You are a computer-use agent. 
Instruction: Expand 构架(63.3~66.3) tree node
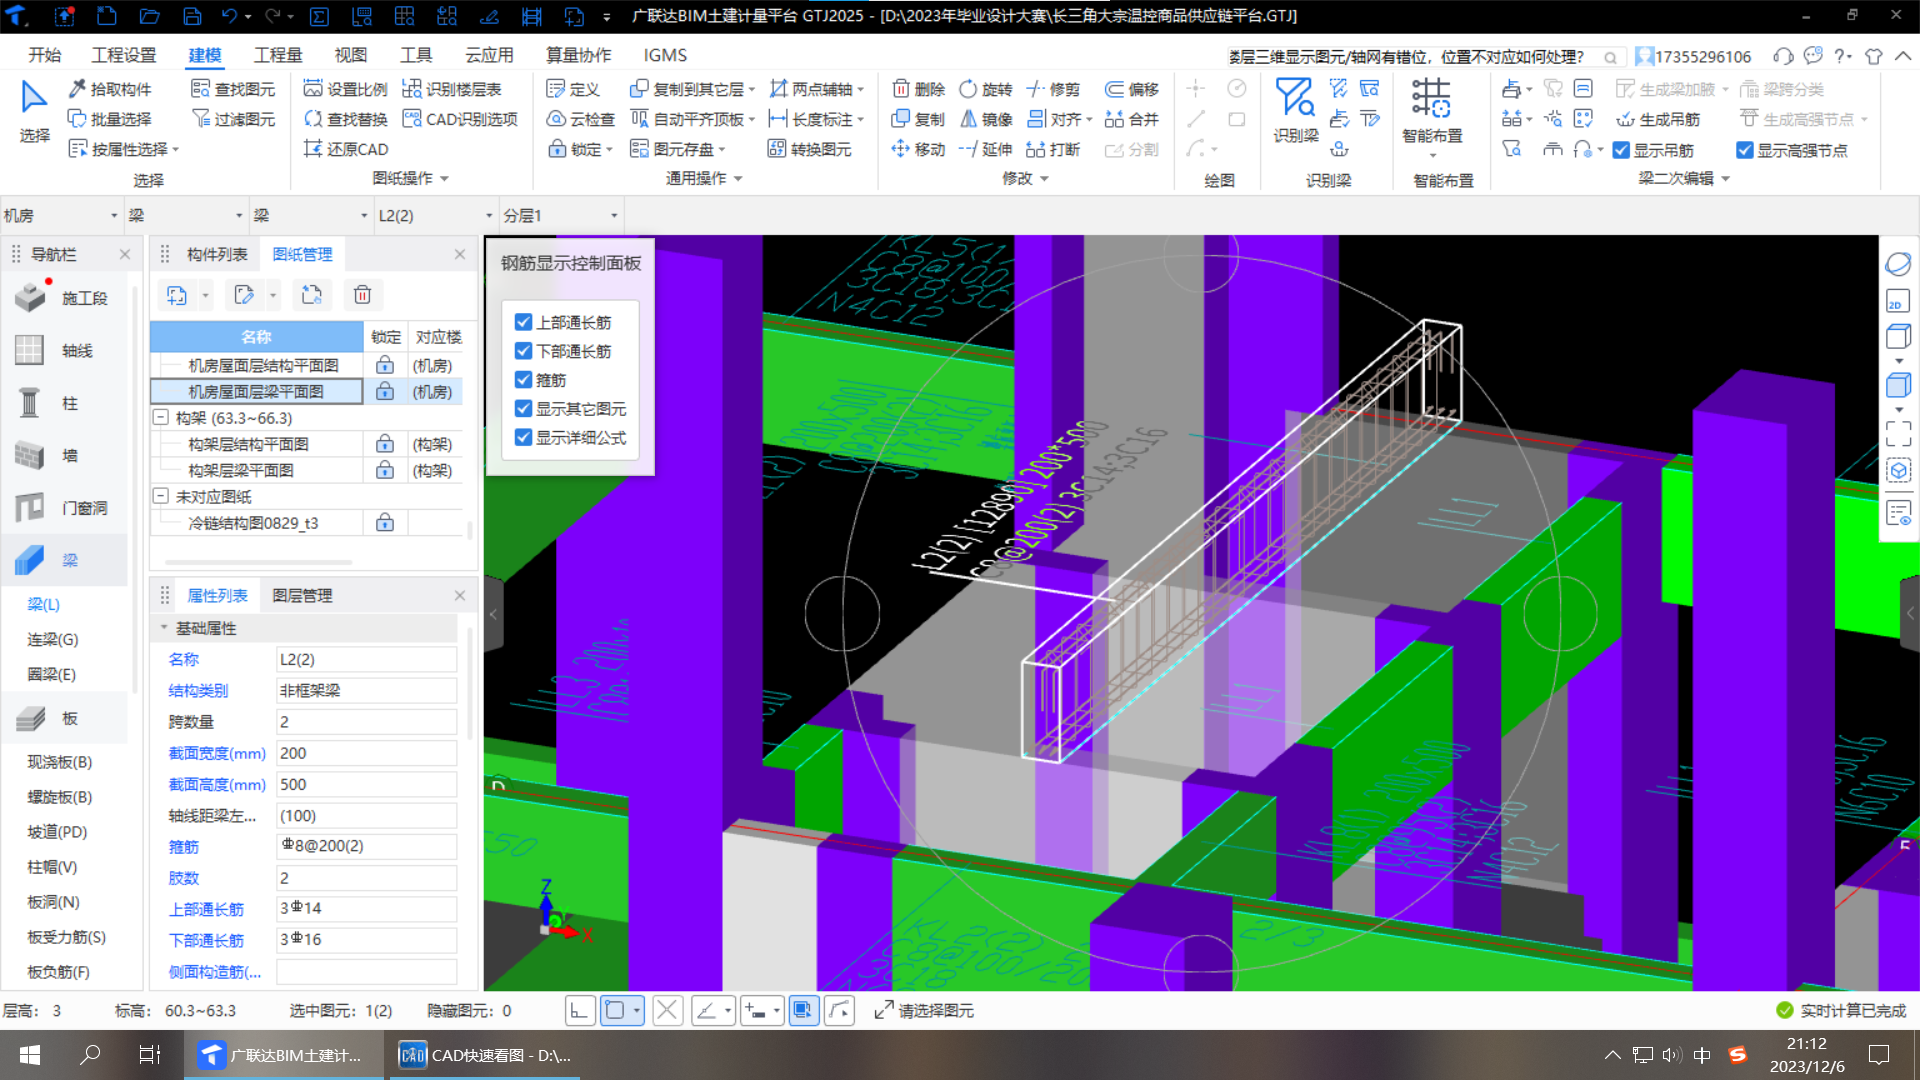(x=160, y=417)
